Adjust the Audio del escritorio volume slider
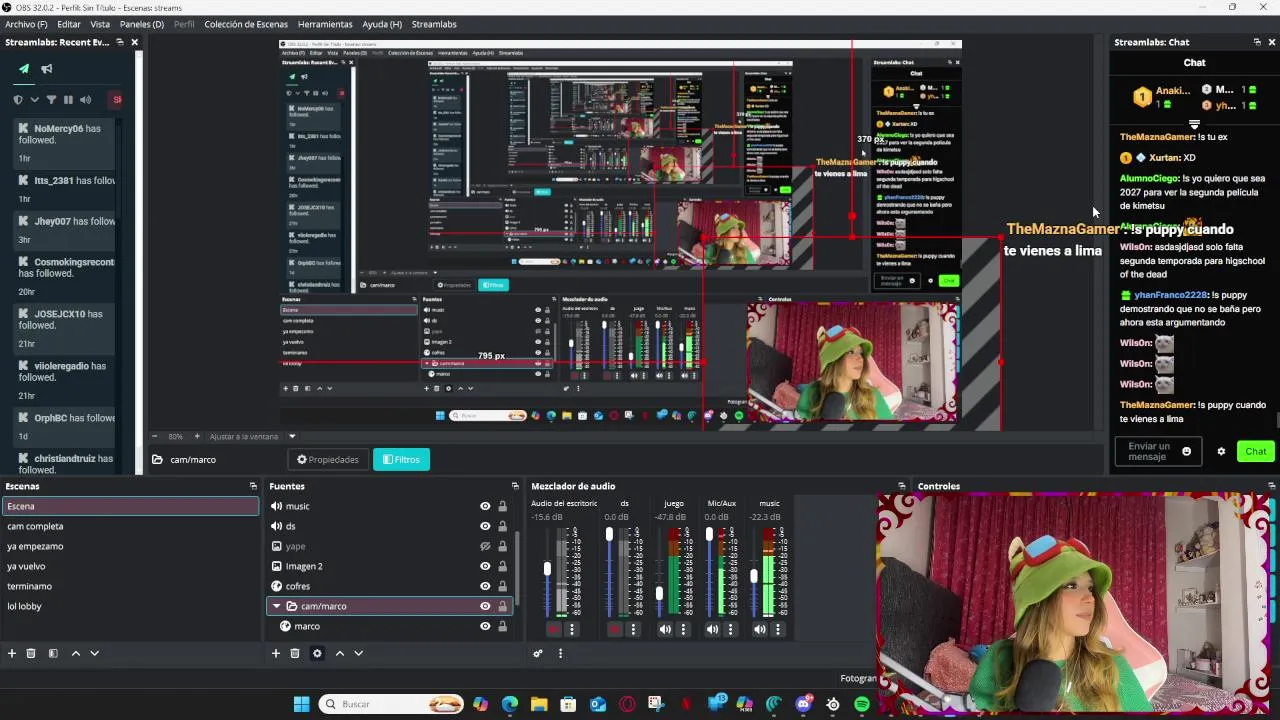 coord(547,569)
